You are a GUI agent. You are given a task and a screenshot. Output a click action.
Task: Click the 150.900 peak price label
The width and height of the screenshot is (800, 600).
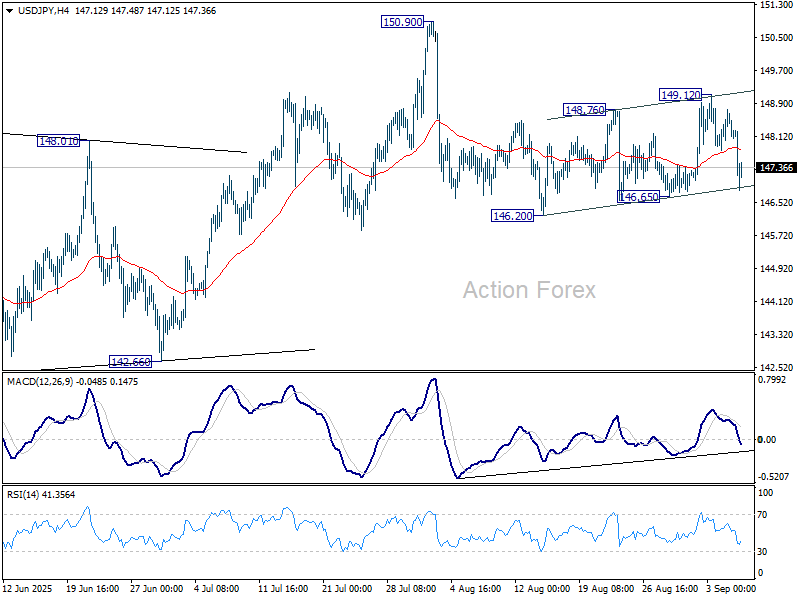coord(403,21)
